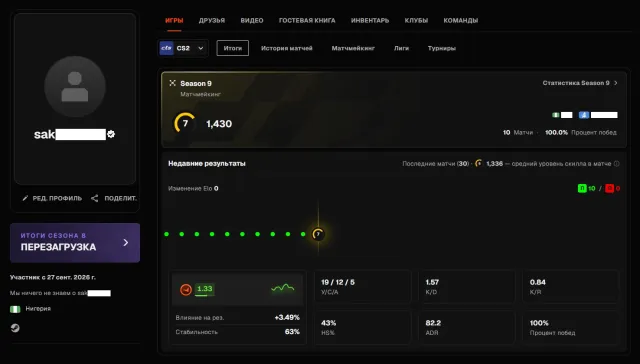Click the 1,430 Elo value
This screenshot has height=364, width=640.
(219, 124)
